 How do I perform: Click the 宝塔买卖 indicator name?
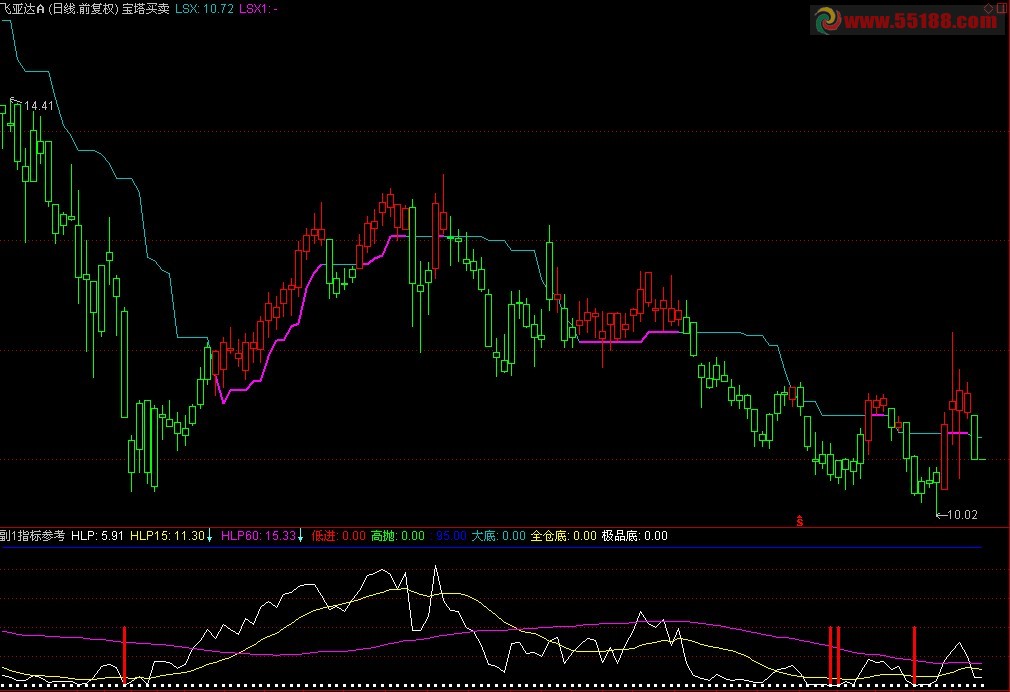(x=146, y=9)
